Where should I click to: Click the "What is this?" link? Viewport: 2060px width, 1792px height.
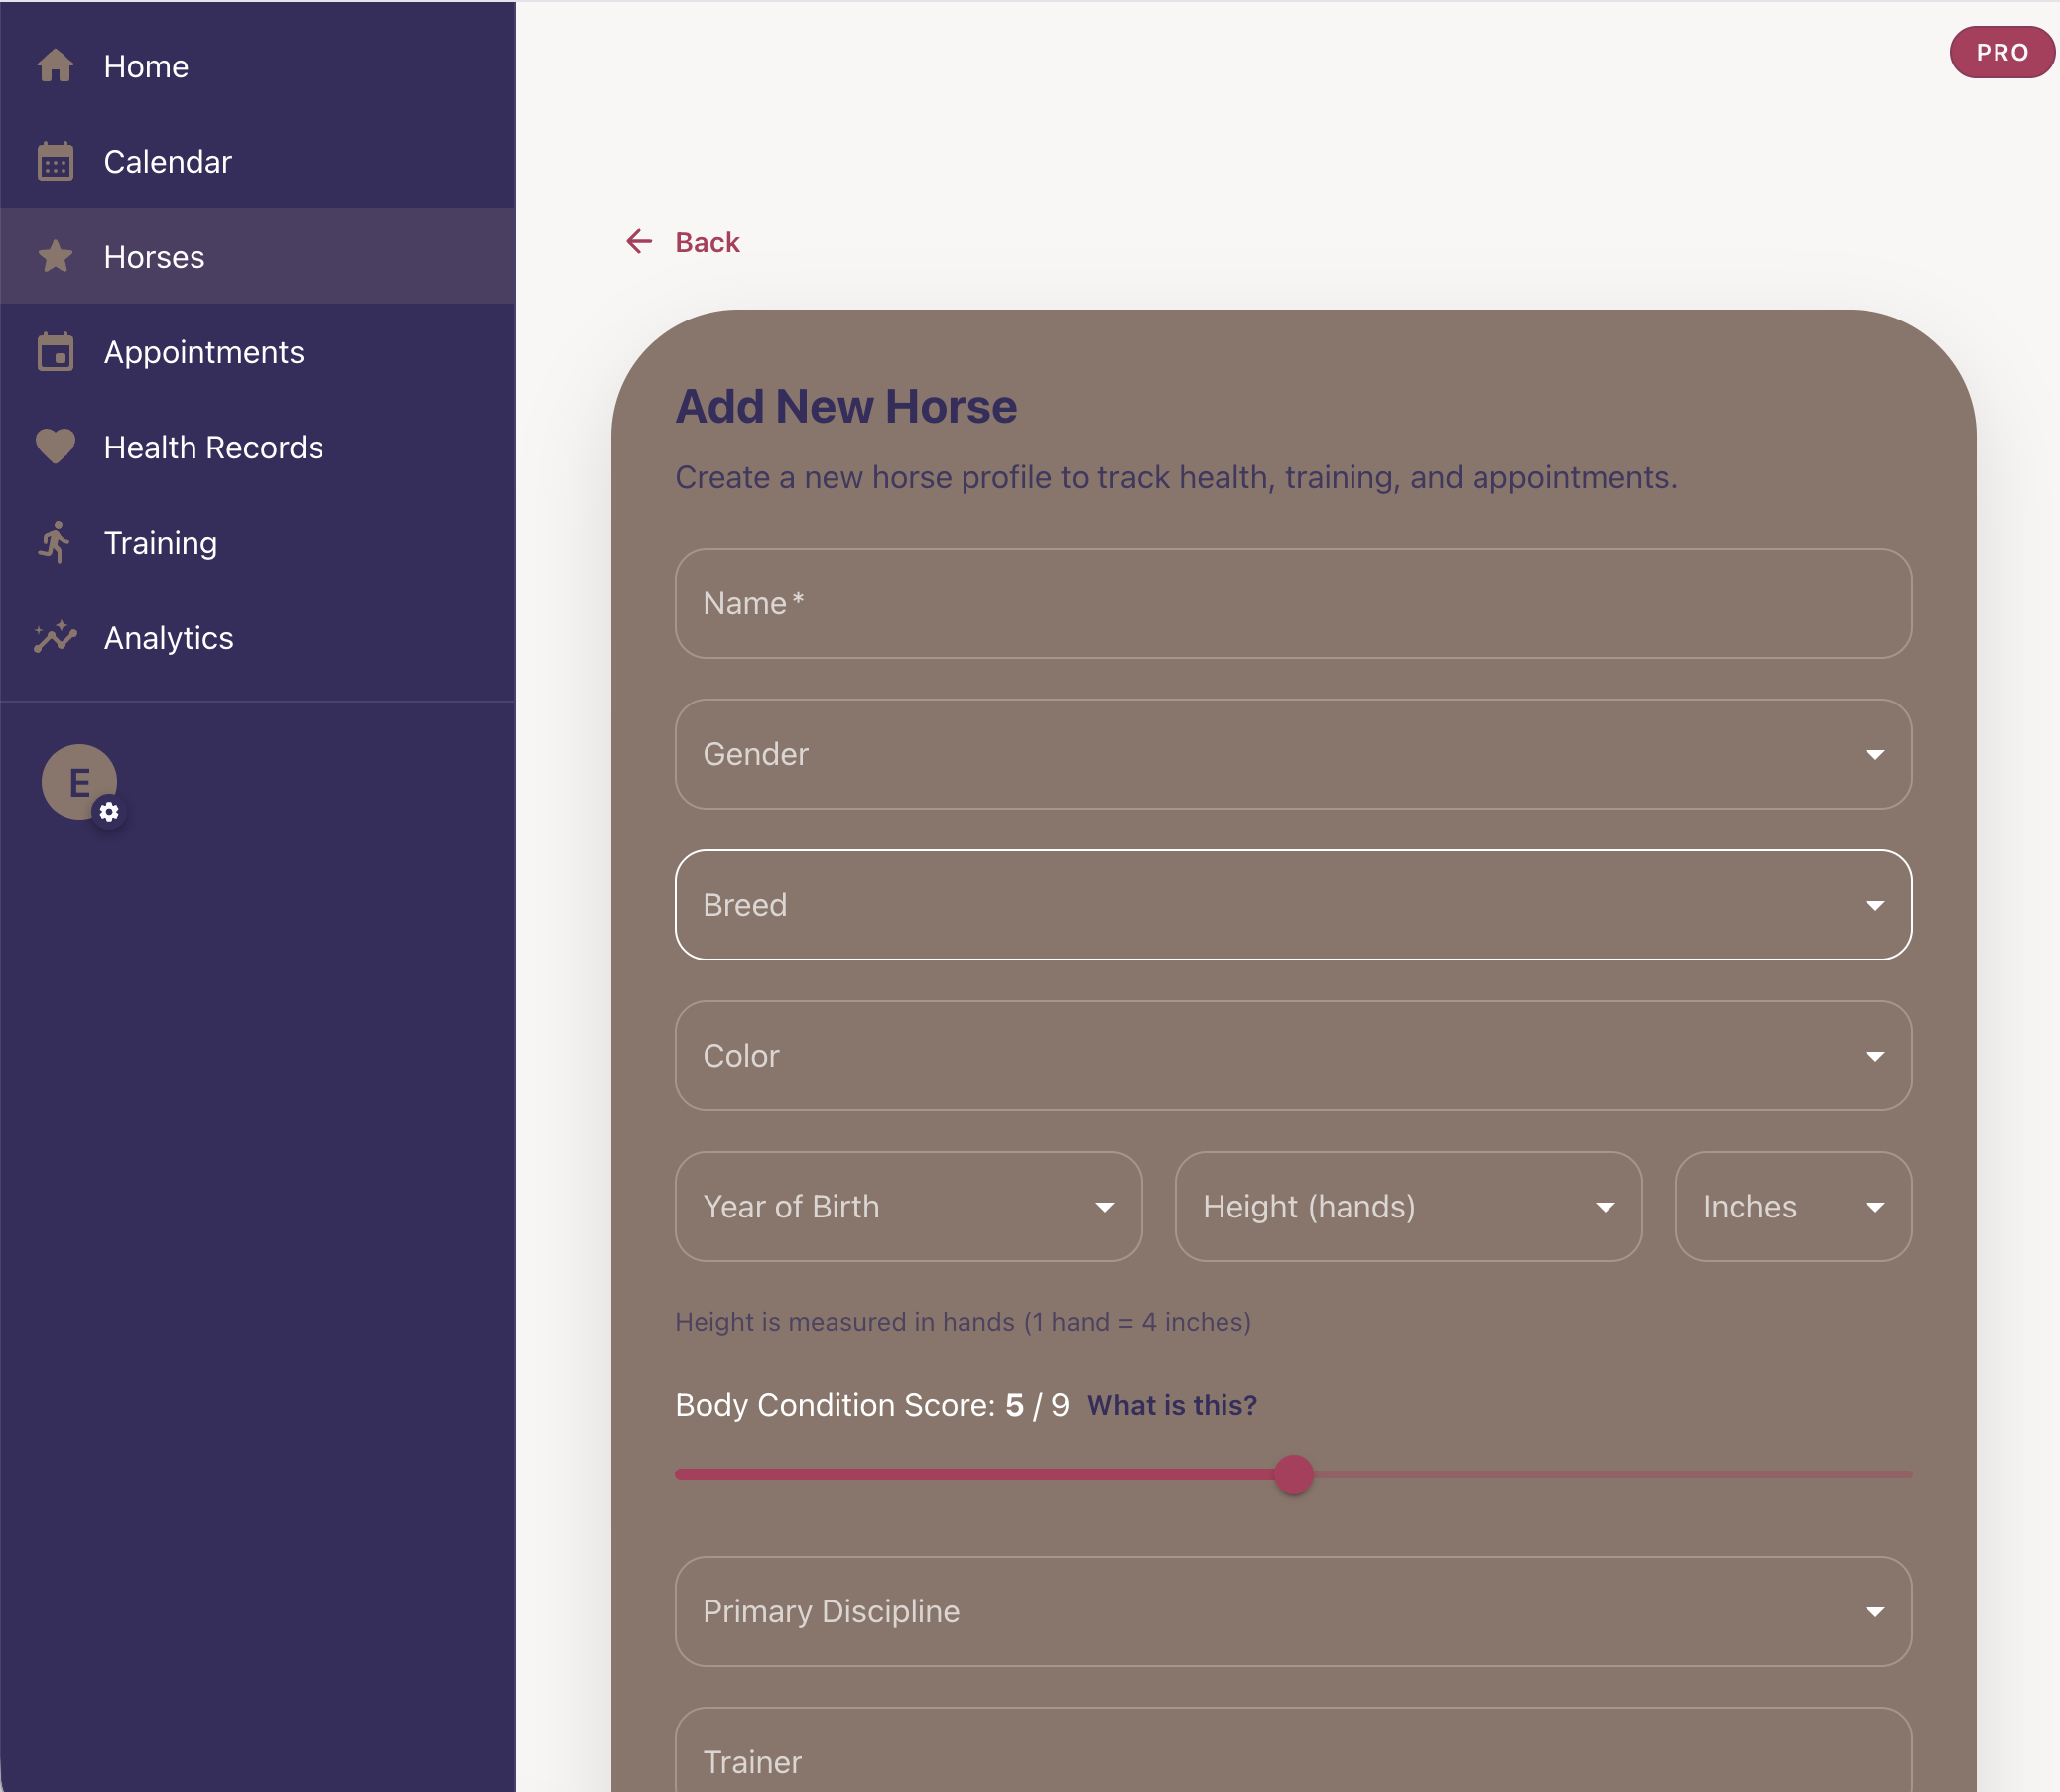1171,1405
